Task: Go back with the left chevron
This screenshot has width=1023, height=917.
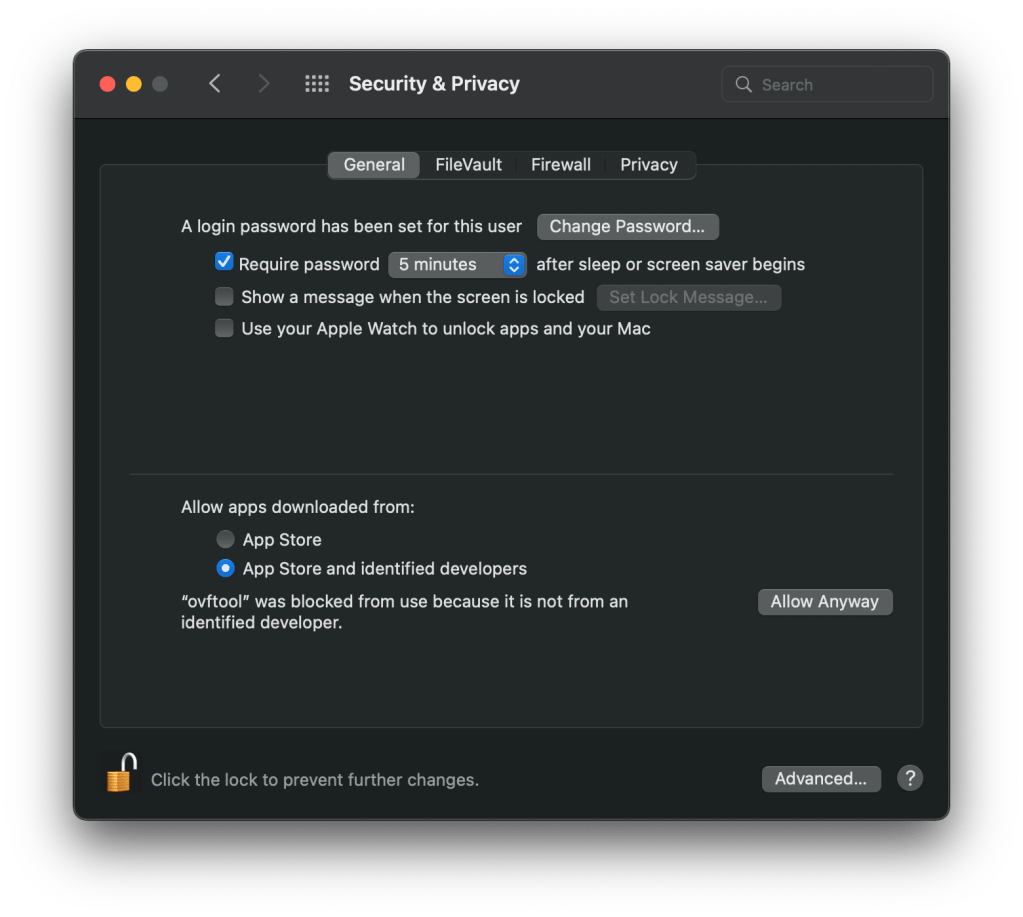Action: (x=215, y=84)
